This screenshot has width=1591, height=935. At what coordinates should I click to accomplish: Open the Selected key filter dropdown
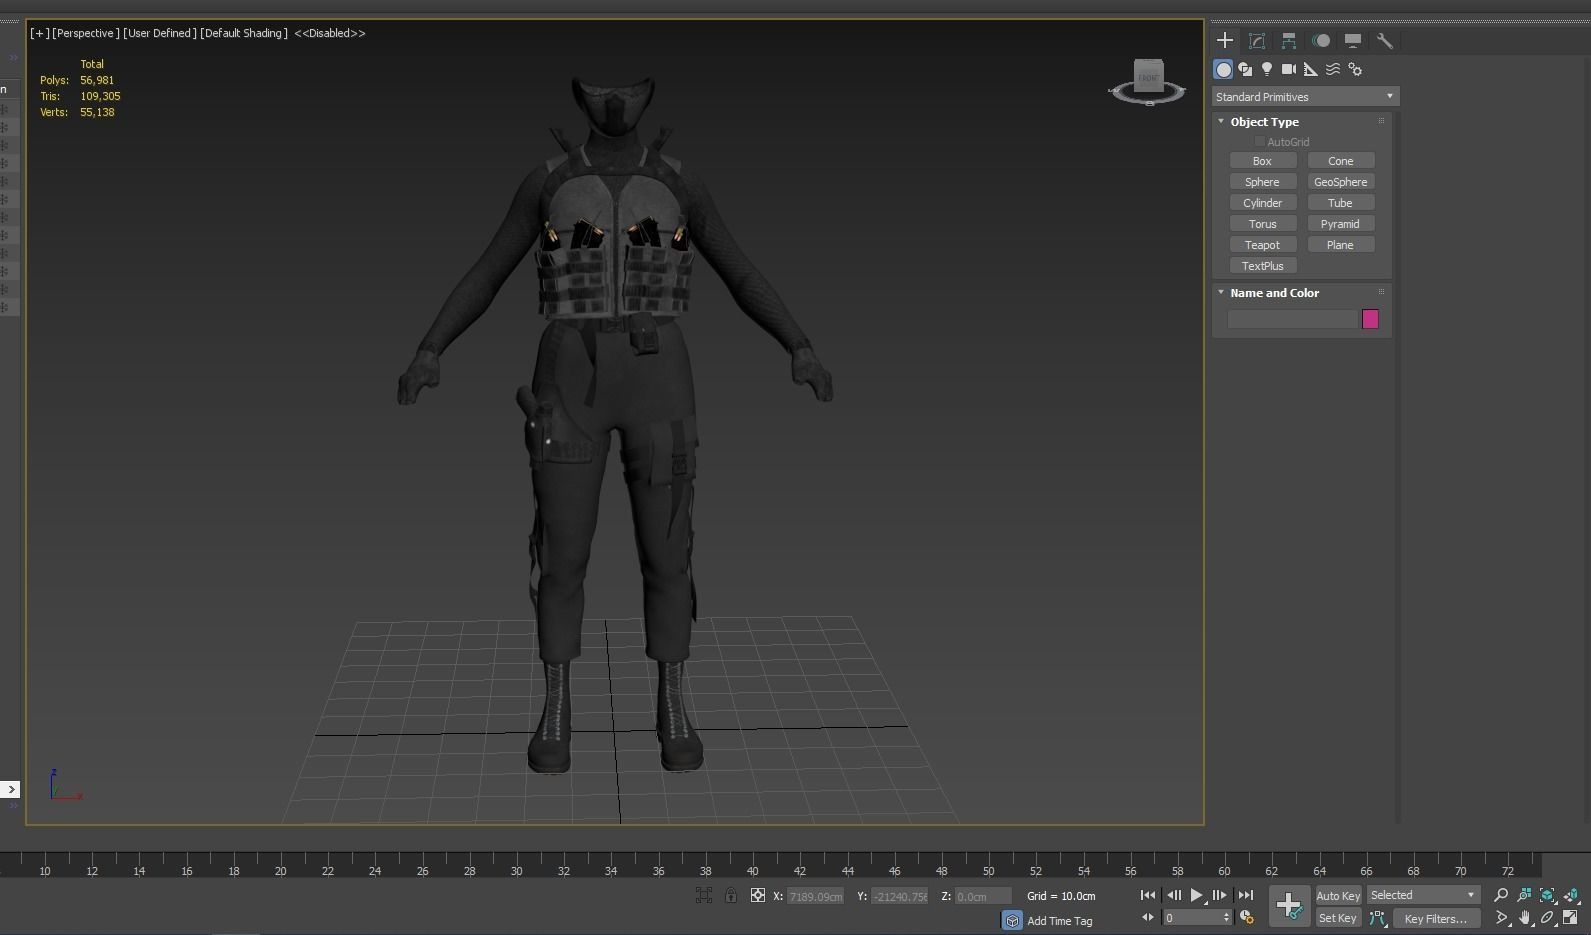point(1422,895)
